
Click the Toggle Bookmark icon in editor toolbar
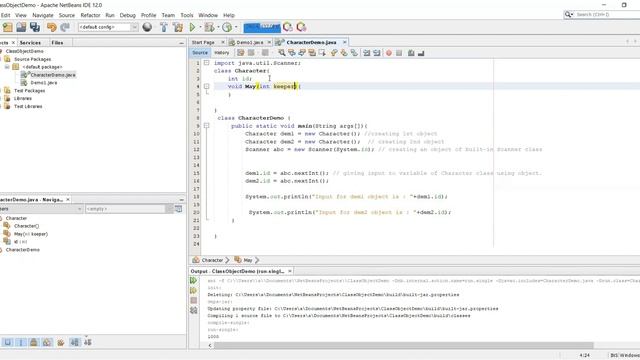(x=354, y=53)
